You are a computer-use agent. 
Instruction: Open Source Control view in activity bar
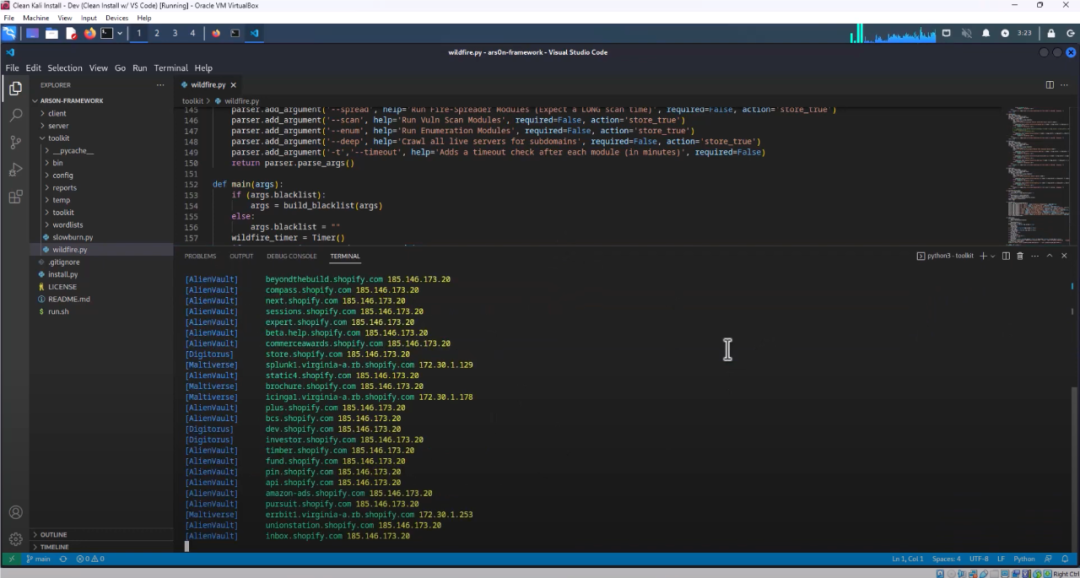[15, 143]
